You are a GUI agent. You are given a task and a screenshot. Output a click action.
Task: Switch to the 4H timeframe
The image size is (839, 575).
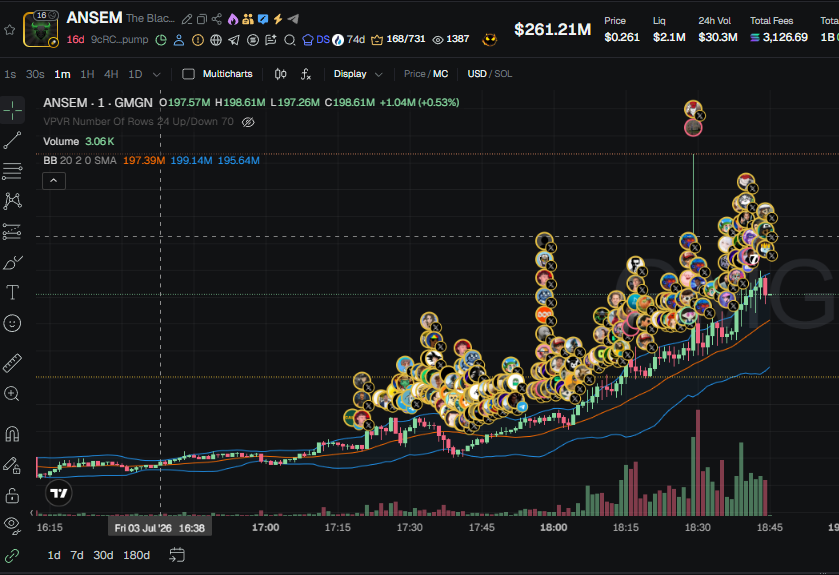111,74
